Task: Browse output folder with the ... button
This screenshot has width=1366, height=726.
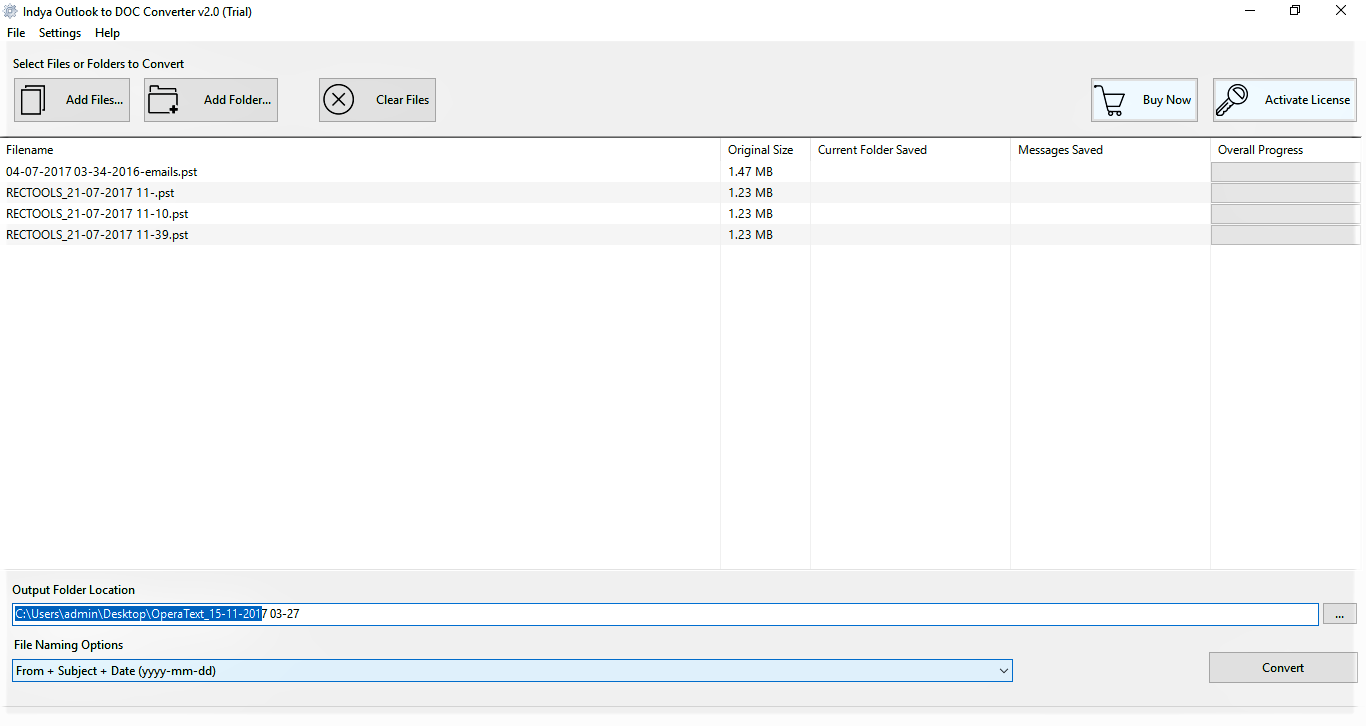Action: tap(1340, 614)
